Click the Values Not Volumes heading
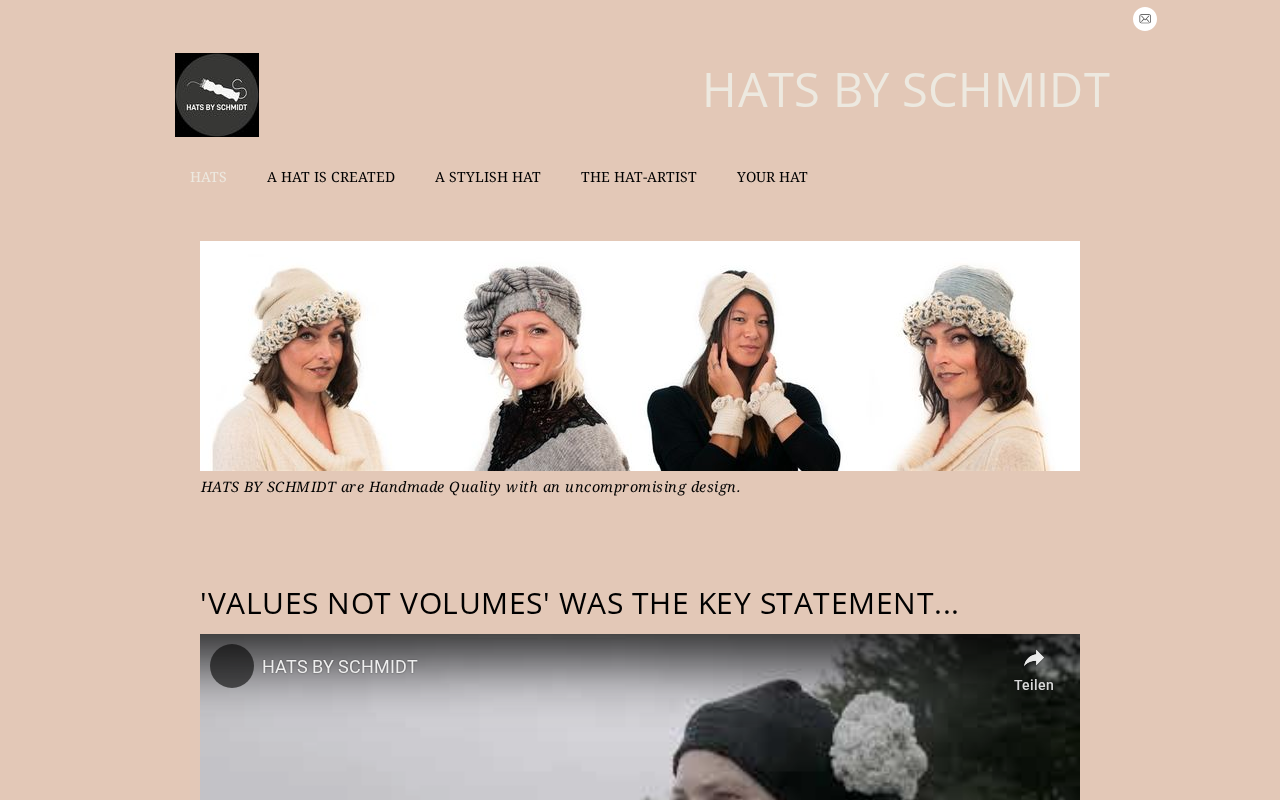The image size is (1280, 800). pyautogui.click(x=579, y=603)
